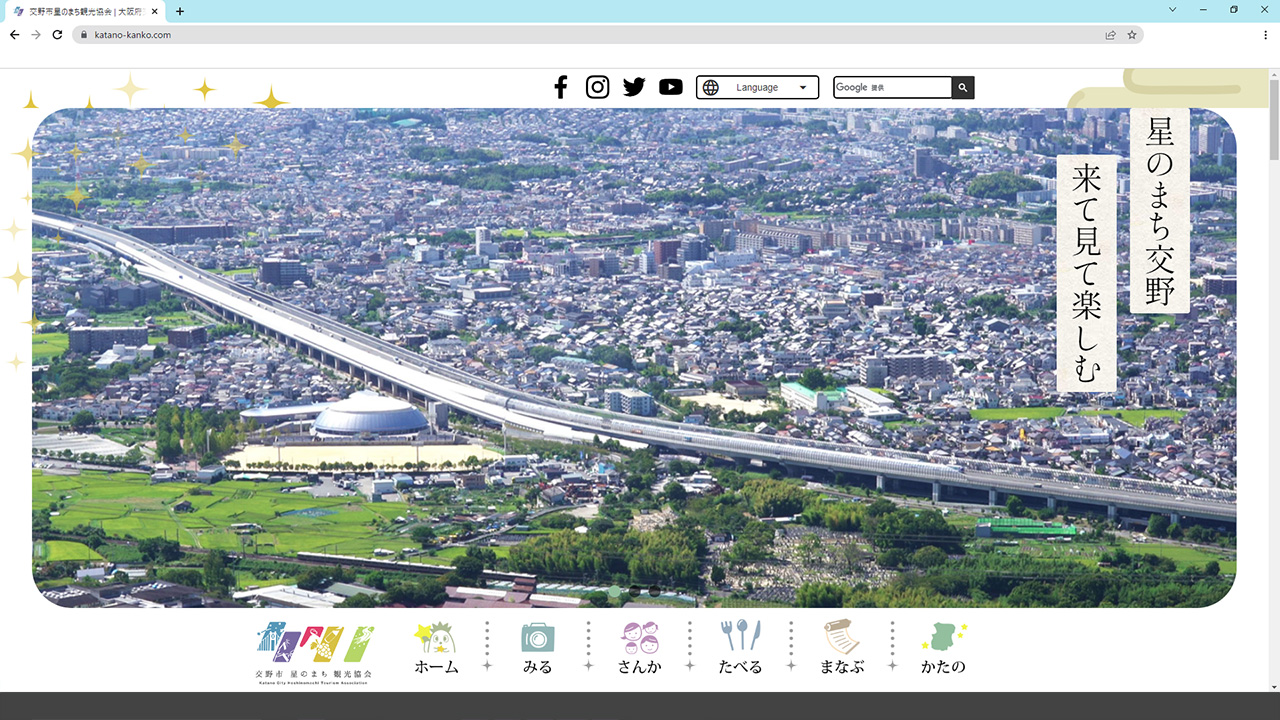Switch to the third carousel slide dot
This screenshot has width=1280, height=720.
[654, 591]
